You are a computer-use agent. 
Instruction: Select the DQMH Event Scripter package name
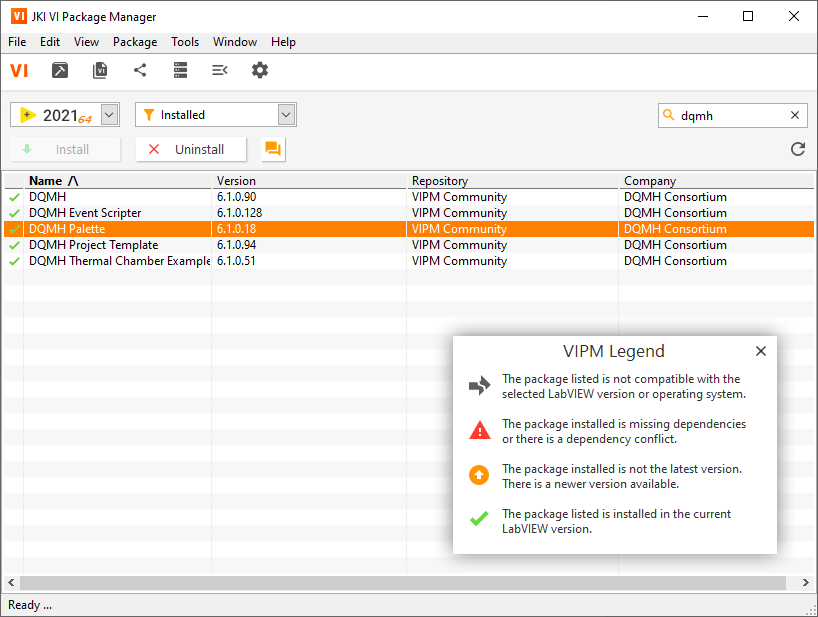coord(85,213)
